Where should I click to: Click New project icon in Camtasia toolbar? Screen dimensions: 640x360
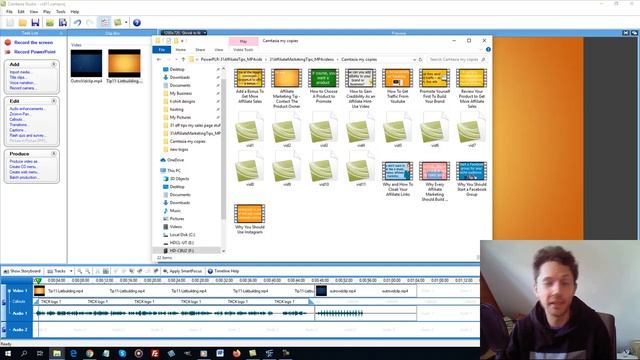tap(10, 22)
